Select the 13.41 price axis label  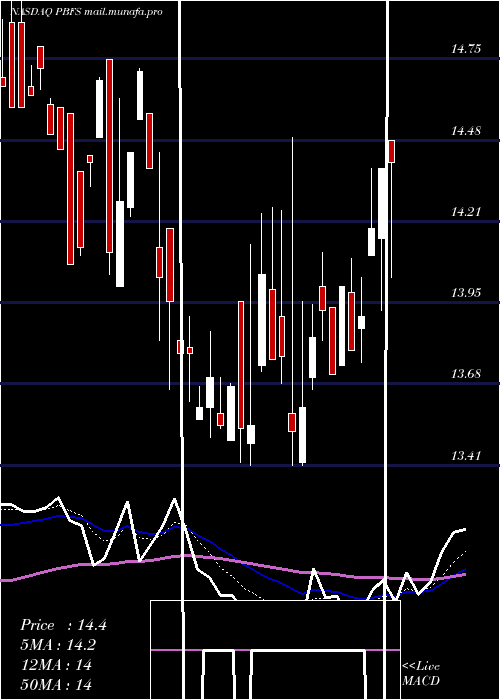coord(466,456)
